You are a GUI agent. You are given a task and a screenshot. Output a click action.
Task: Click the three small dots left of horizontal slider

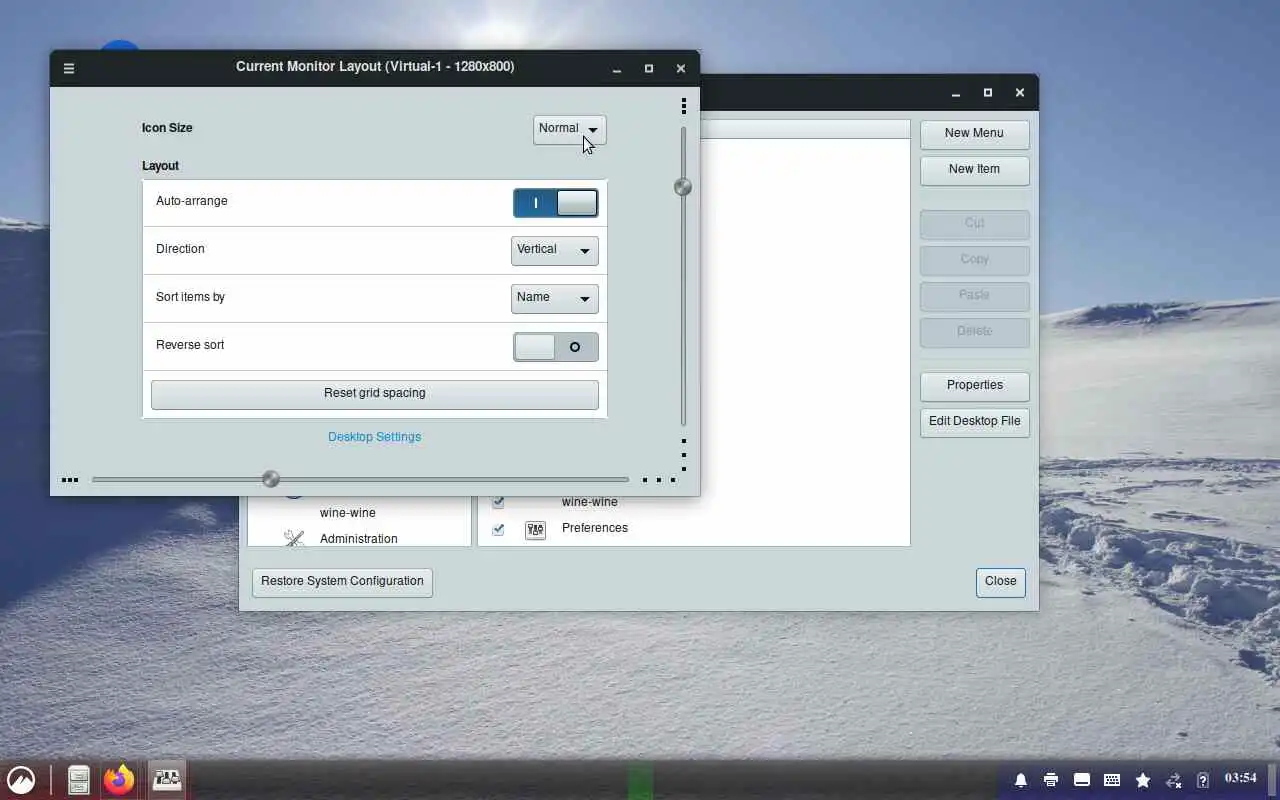pyautogui.click(x=70, y=480)
